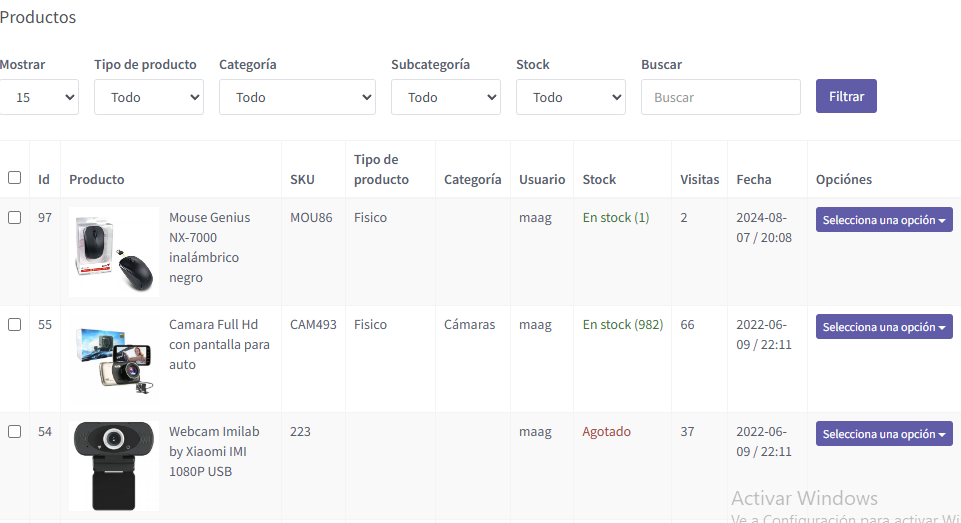Open the Stock filter dropdown
The height and width of the screenshot is (523, 961).
(570, 97)
